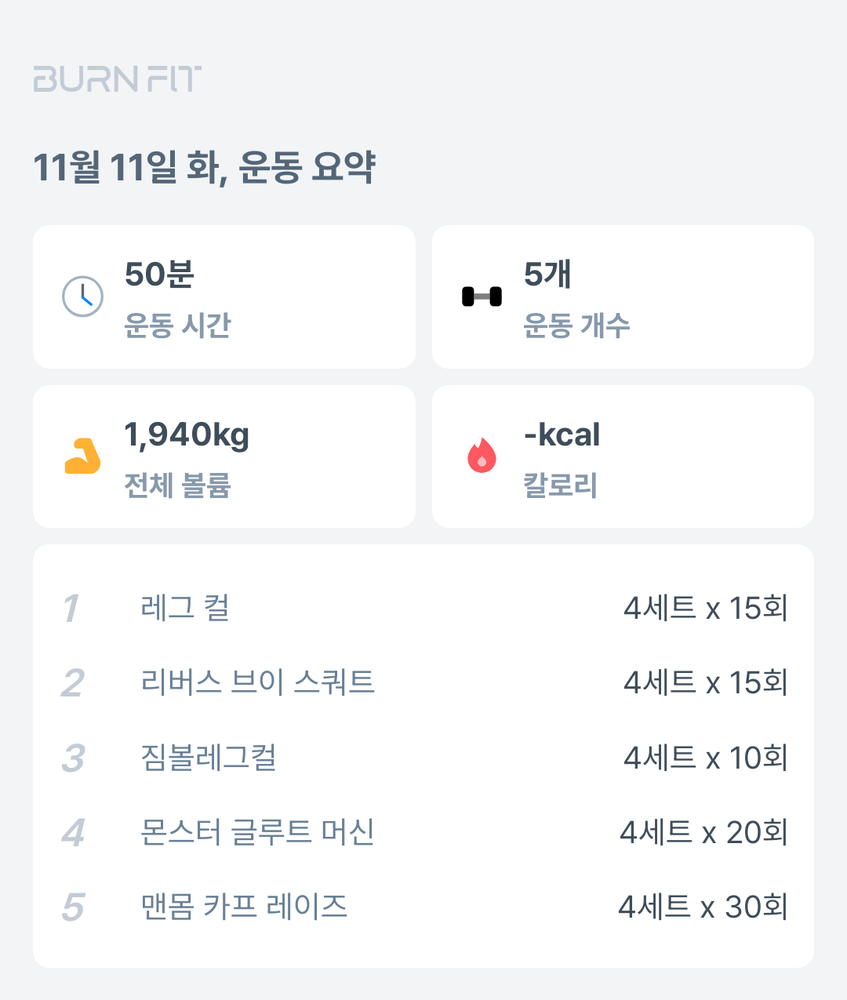Tap the -kcal calorie value
The height and width of the screenshot is (1000, 847).
pyautogui.click(x=561, y=435)
